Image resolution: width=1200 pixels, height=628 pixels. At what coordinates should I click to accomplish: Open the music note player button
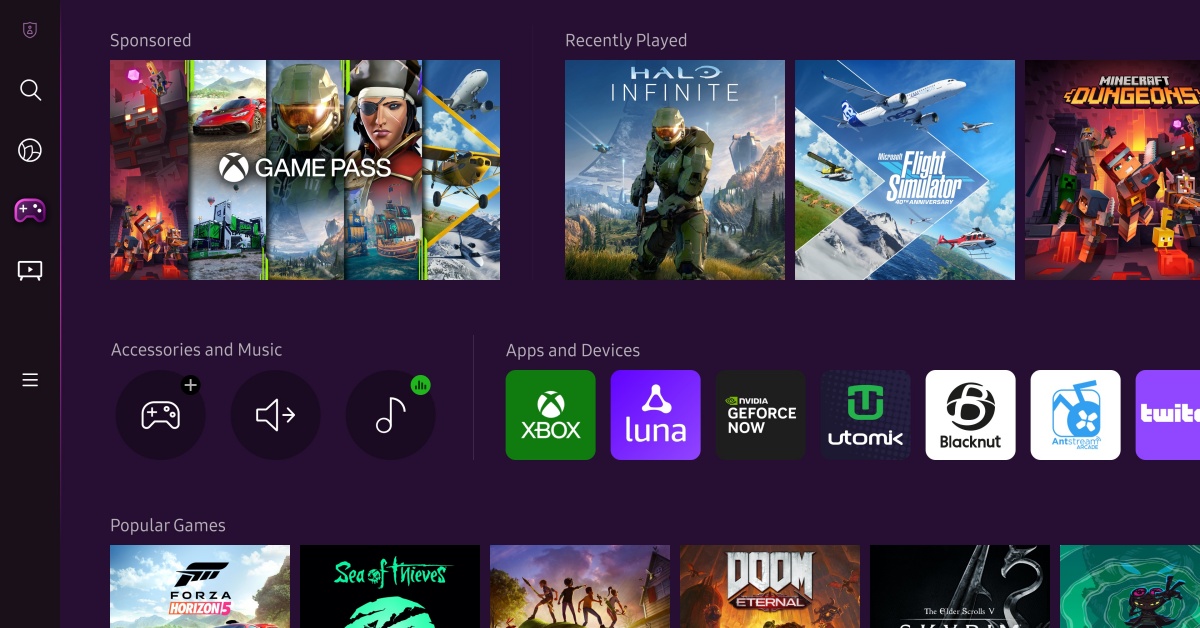(x=390, y=415)
